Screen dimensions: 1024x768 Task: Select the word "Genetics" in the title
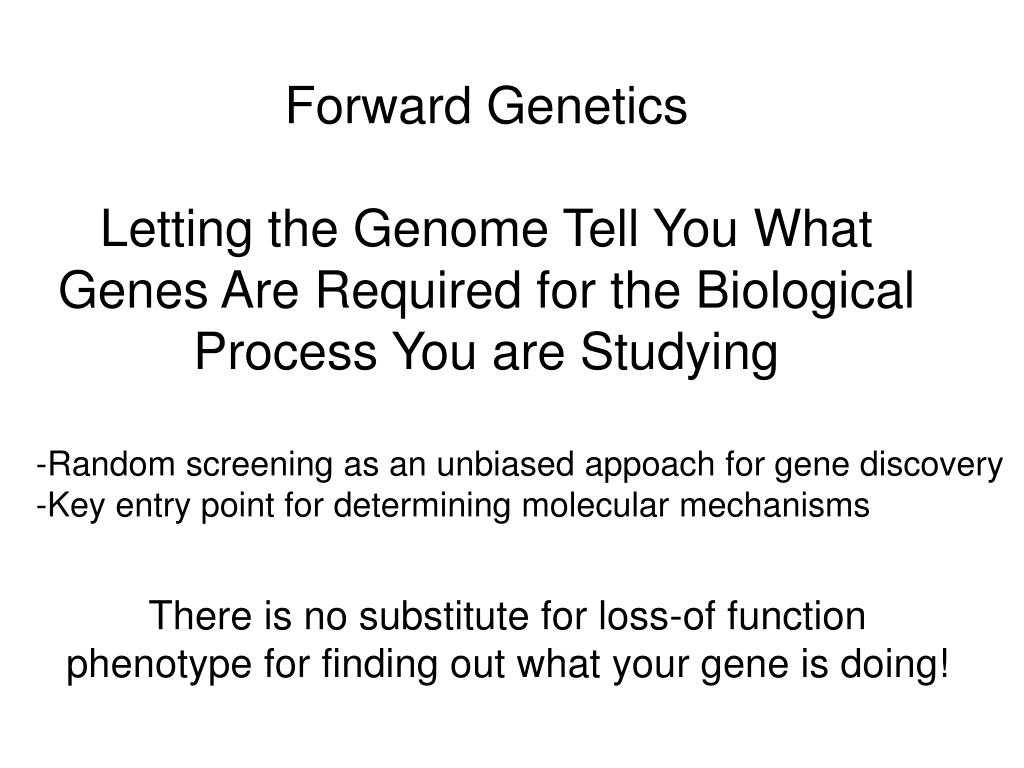coord(588,105)
